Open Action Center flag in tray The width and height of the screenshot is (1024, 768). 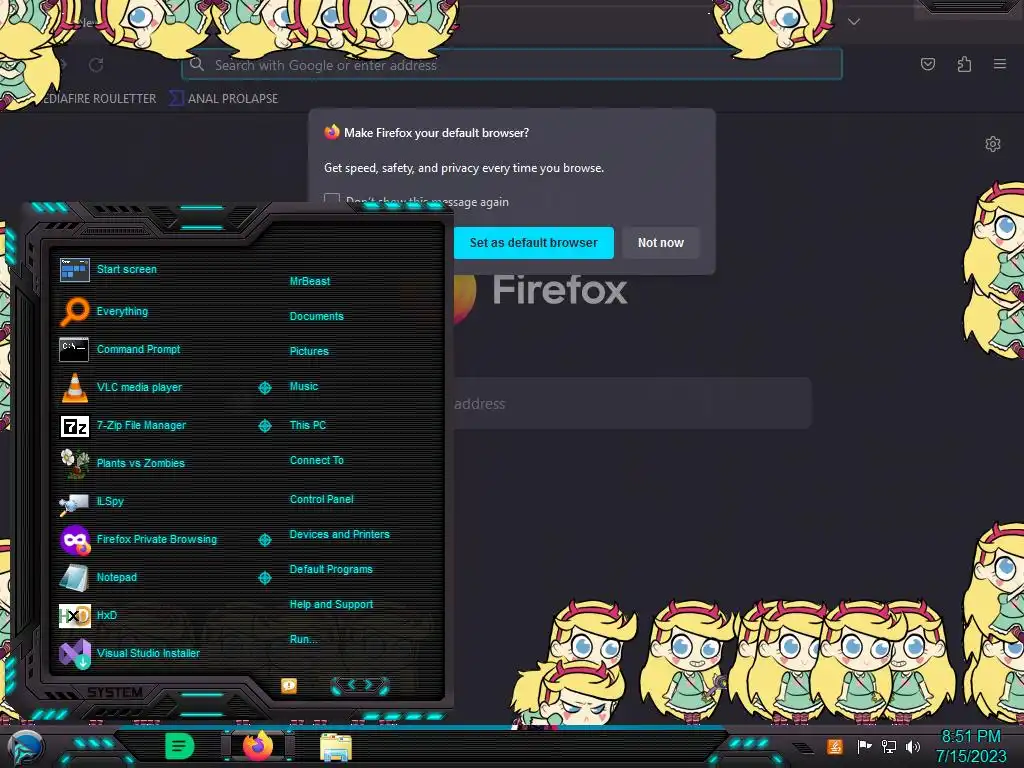(864, 746)
